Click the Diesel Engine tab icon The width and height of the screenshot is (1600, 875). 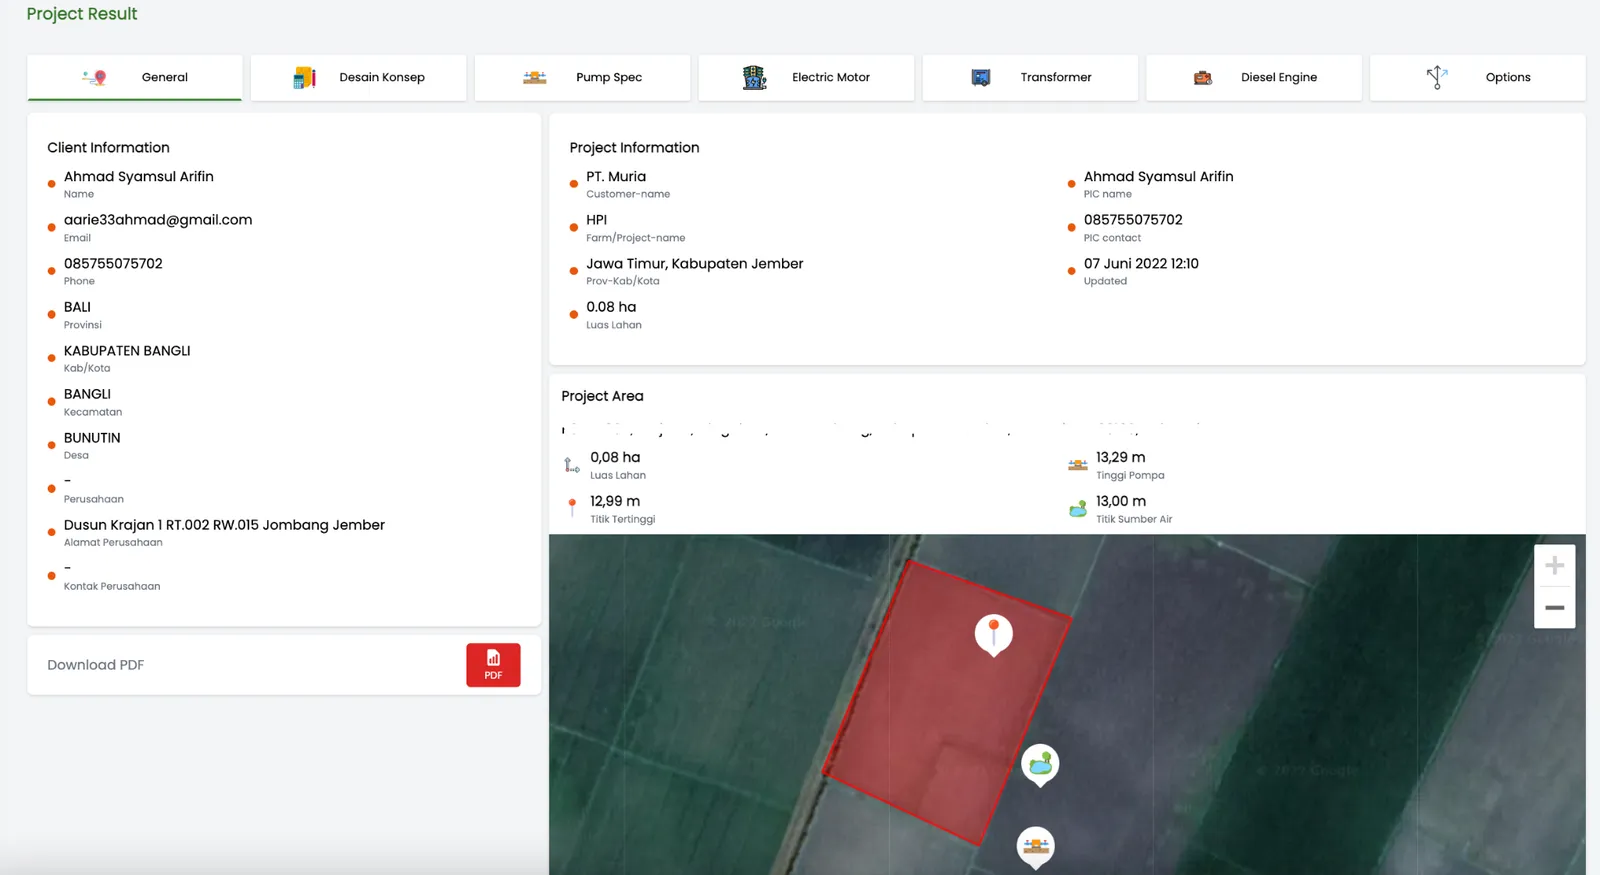1203,77
